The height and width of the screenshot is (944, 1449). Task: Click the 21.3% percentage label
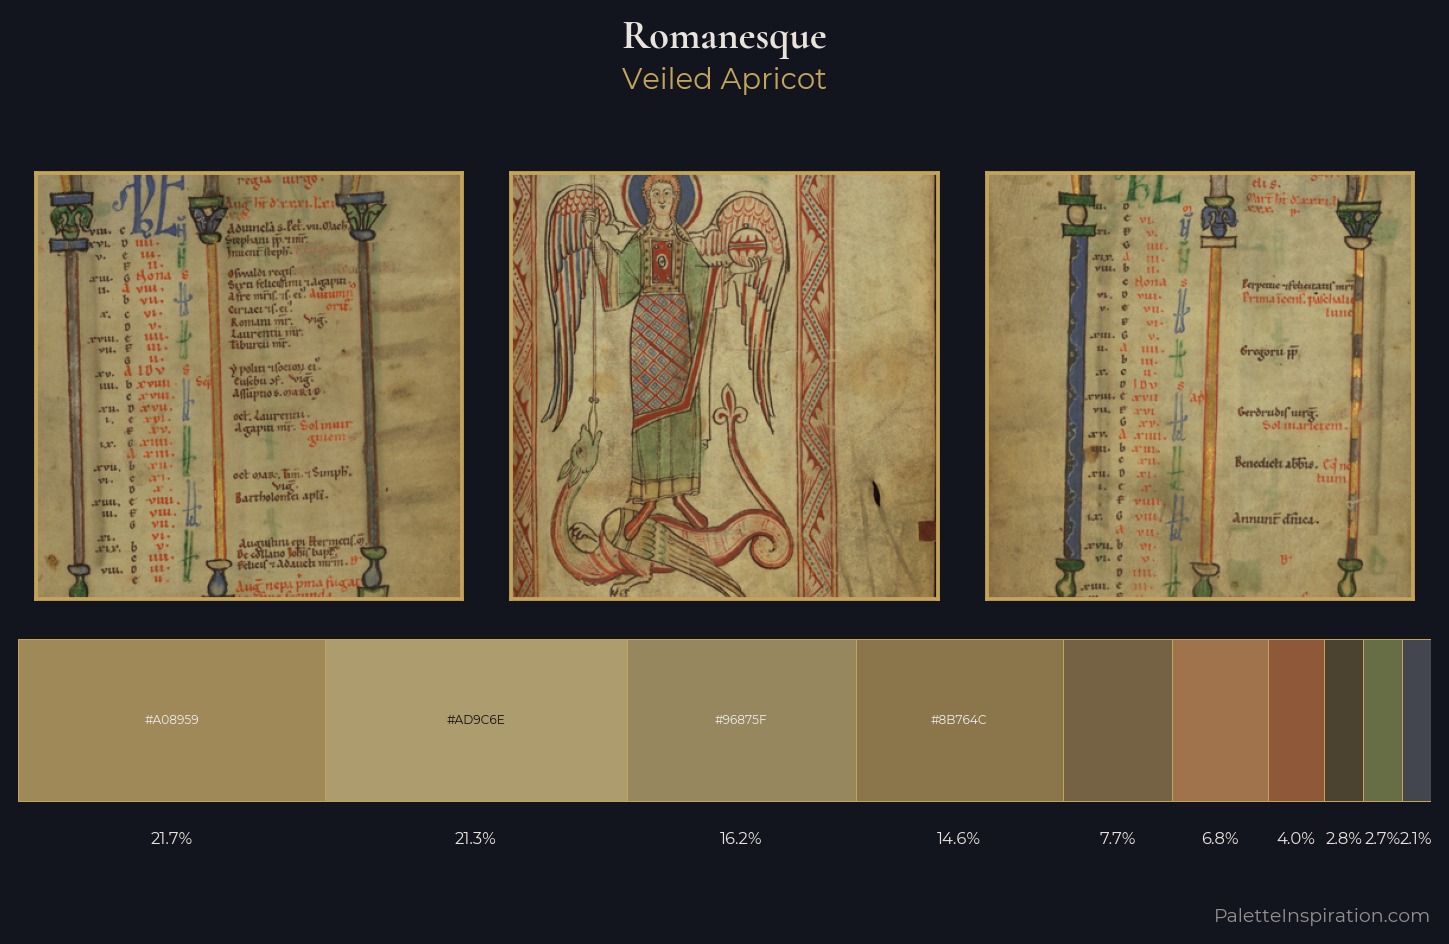tap(475, 838)
